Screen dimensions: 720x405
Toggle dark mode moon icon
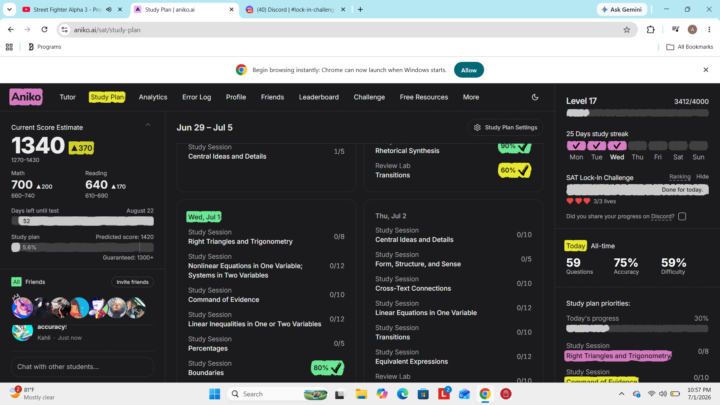click(x=535, y=97)
